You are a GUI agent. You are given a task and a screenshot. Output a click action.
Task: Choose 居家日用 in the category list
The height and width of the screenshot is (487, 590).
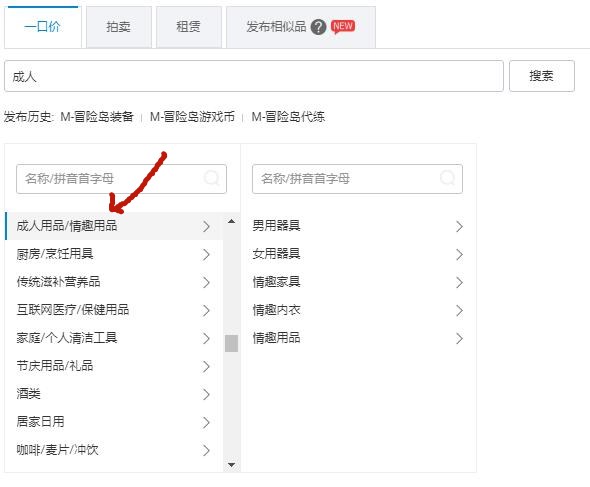click(114, 422)
